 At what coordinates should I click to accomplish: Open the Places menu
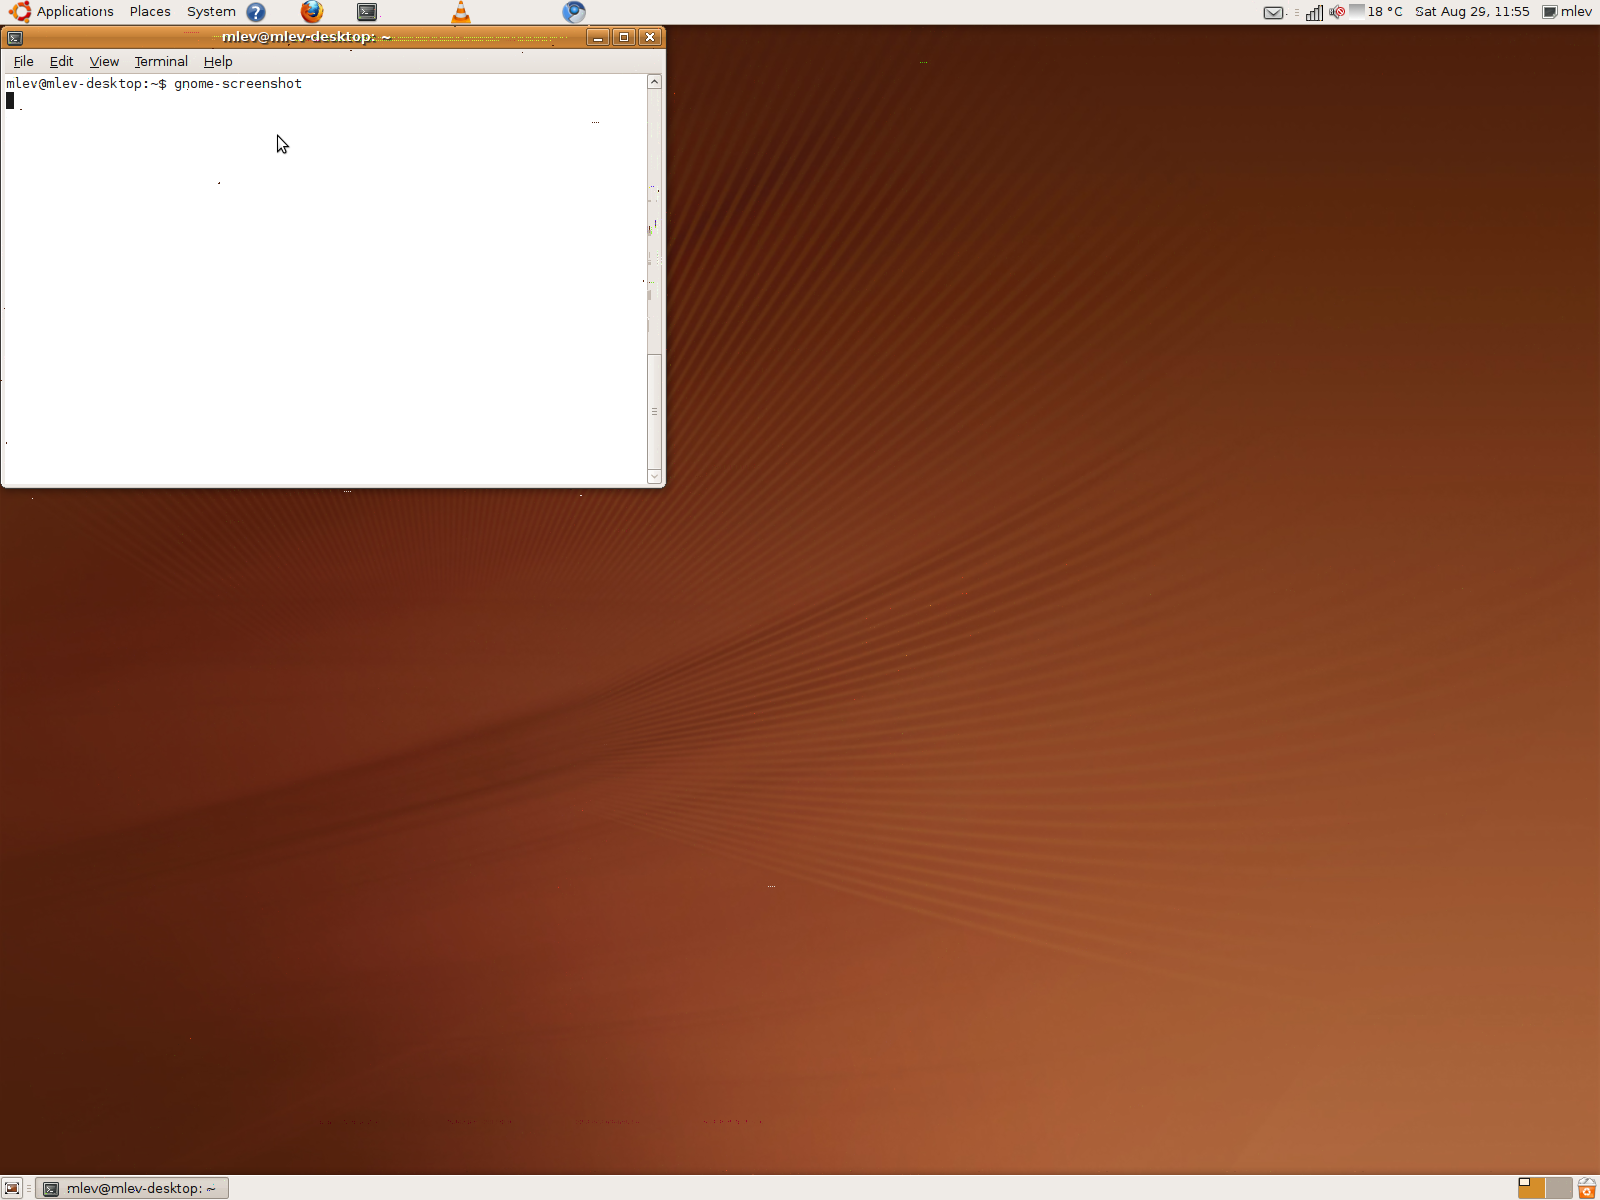pyautogui.click(x=150, y=12)
